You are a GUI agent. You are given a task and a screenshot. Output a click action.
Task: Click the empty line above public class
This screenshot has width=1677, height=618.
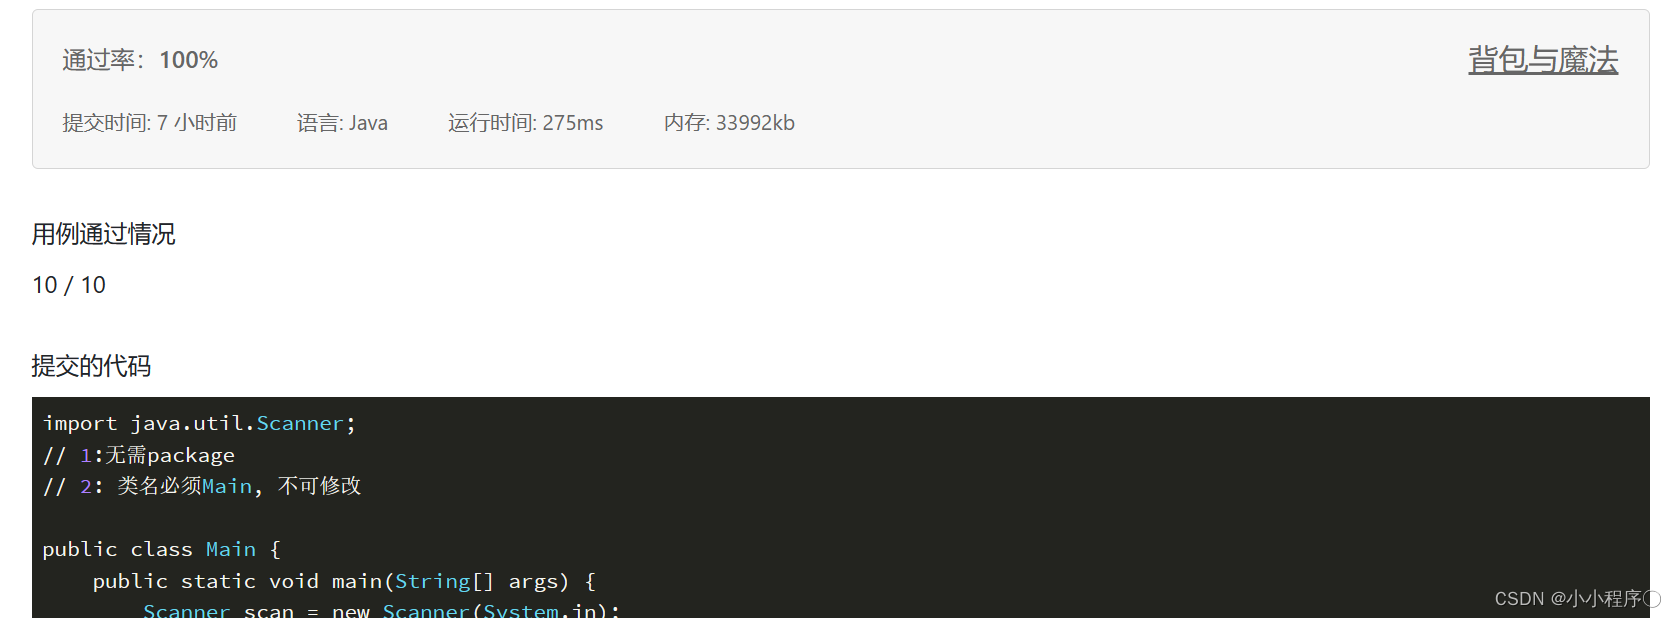pyautogui.click(x=840, y=518)
